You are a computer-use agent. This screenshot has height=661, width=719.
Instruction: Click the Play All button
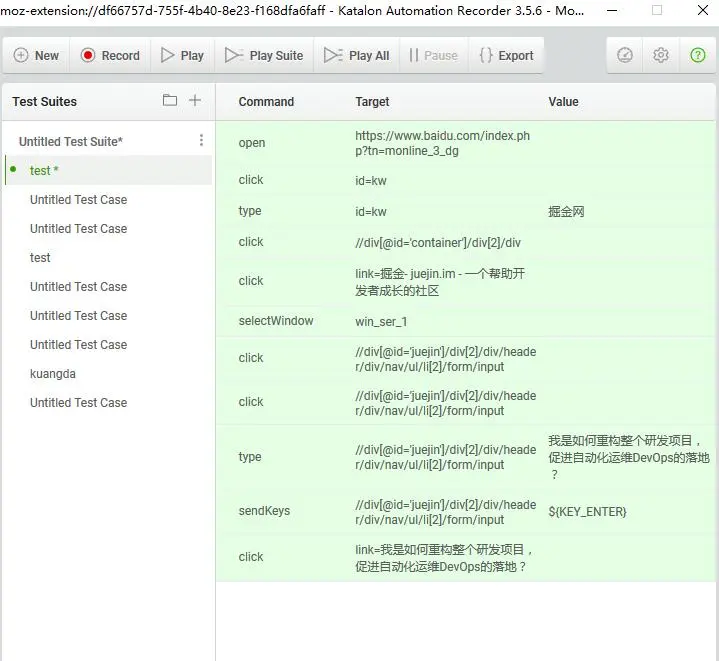click(x=357, y=55)
